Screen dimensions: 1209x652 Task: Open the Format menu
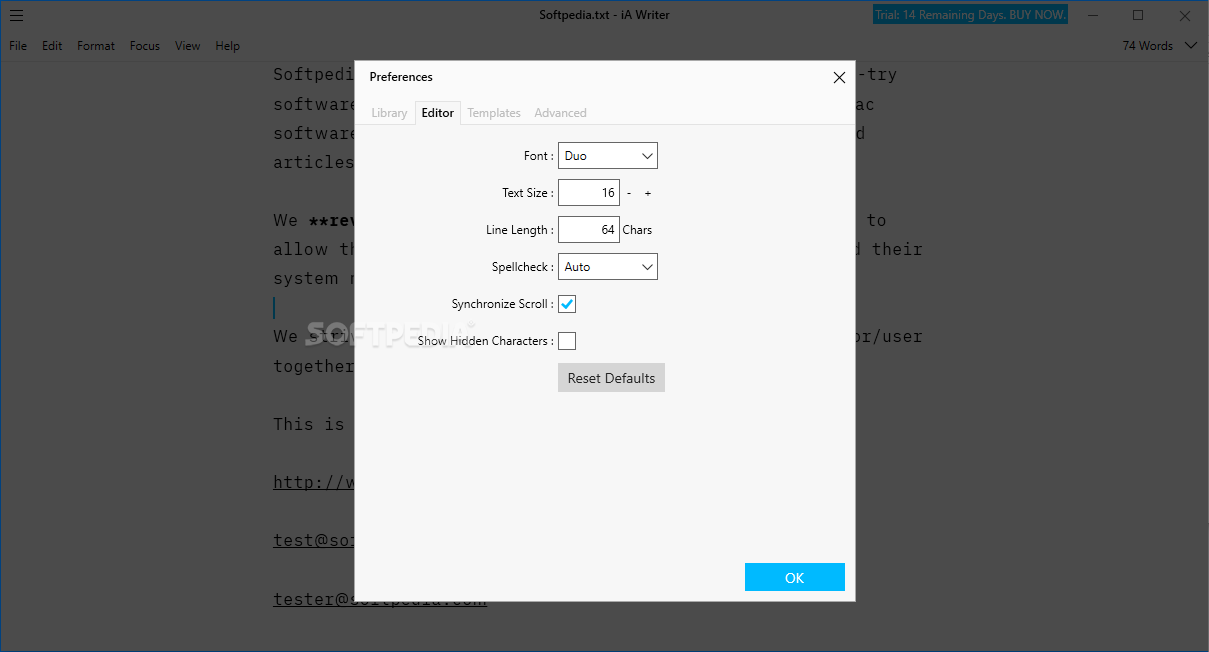(96, 46)
